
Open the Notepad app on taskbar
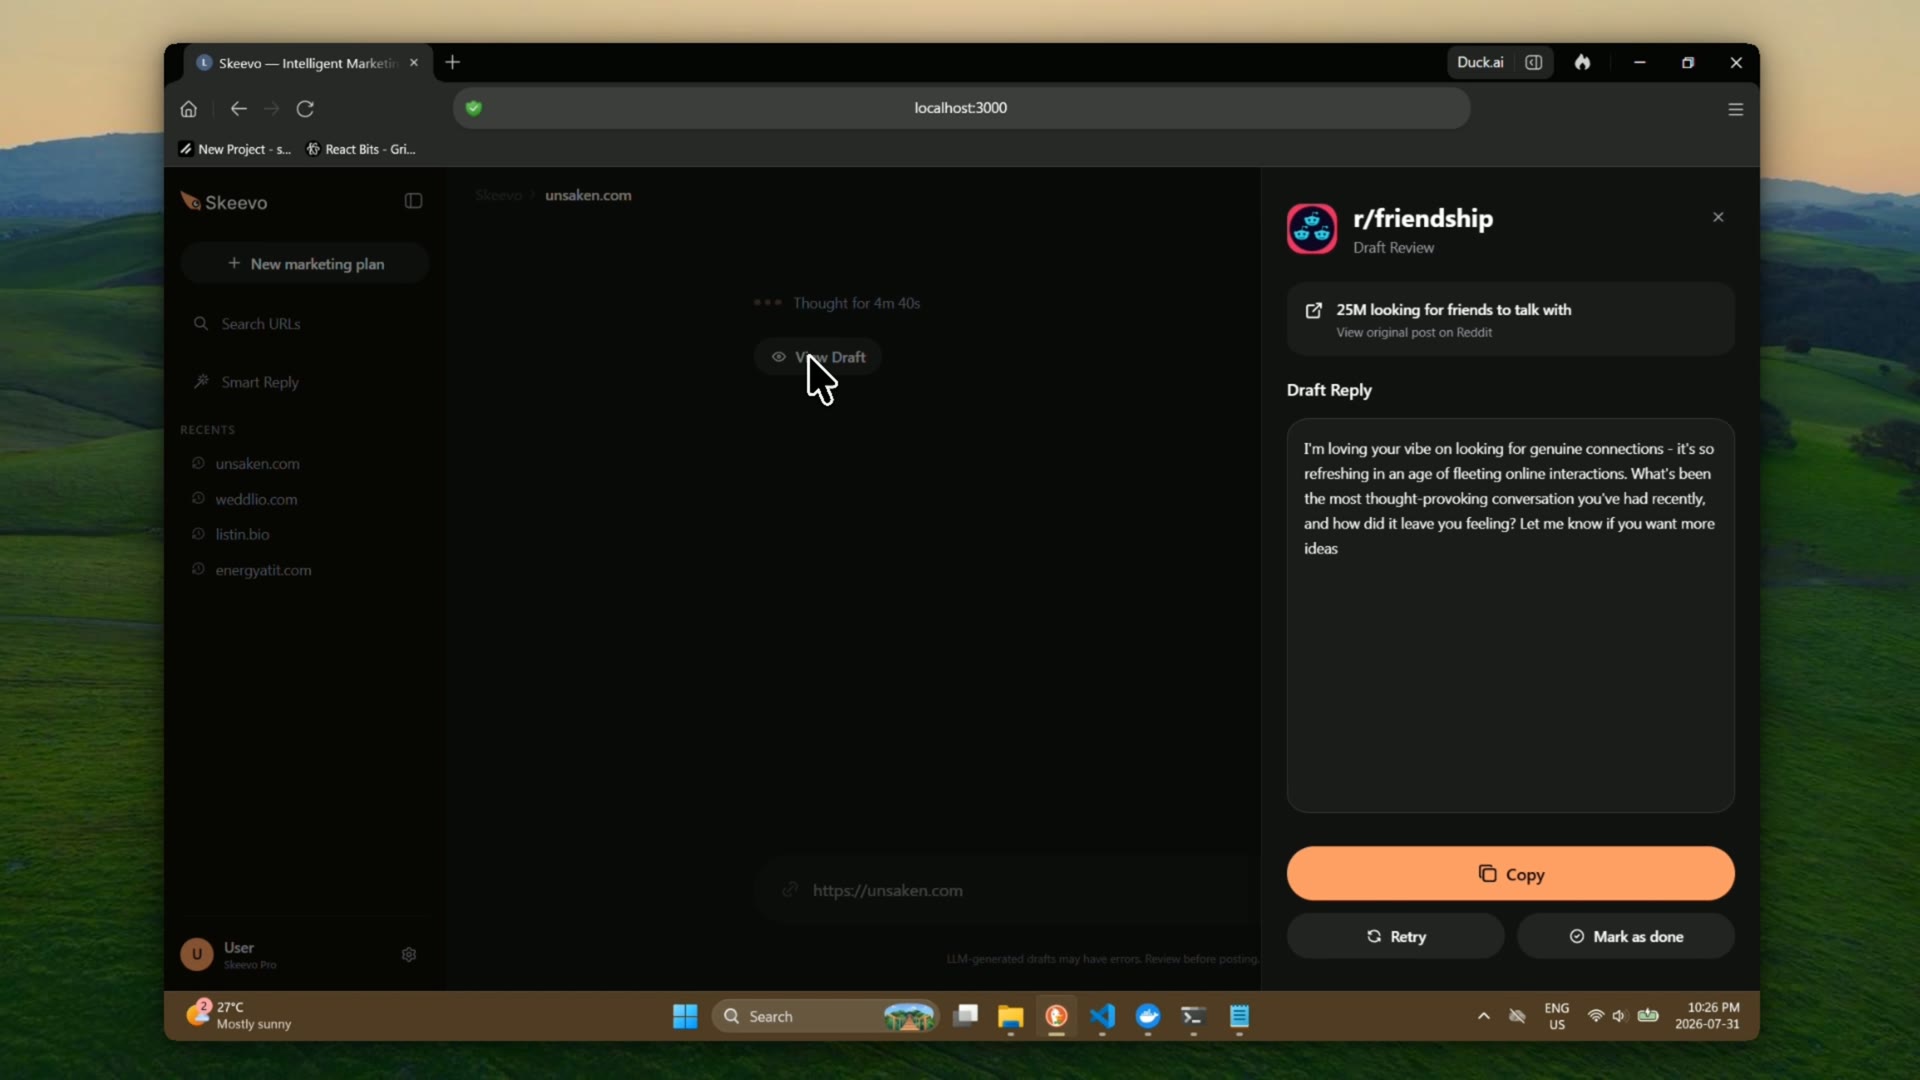pos(1239,1016)
